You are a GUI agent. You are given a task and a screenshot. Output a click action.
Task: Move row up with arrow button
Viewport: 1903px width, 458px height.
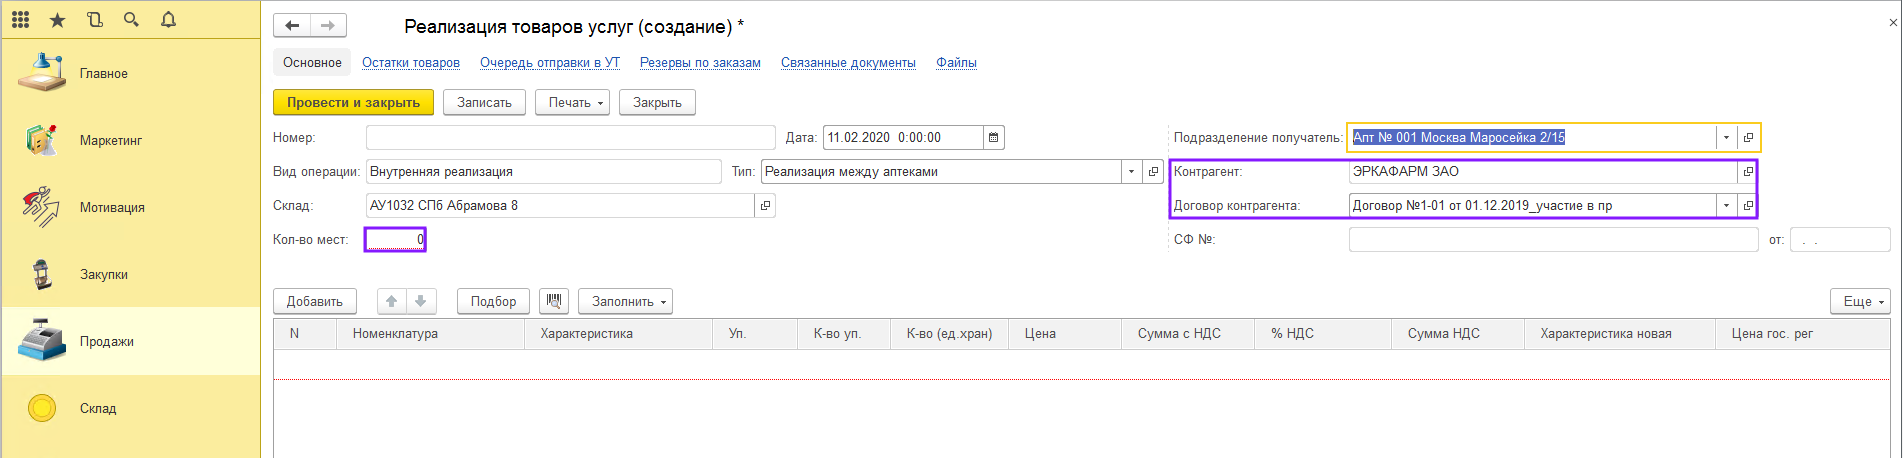[x=392, y=301]
